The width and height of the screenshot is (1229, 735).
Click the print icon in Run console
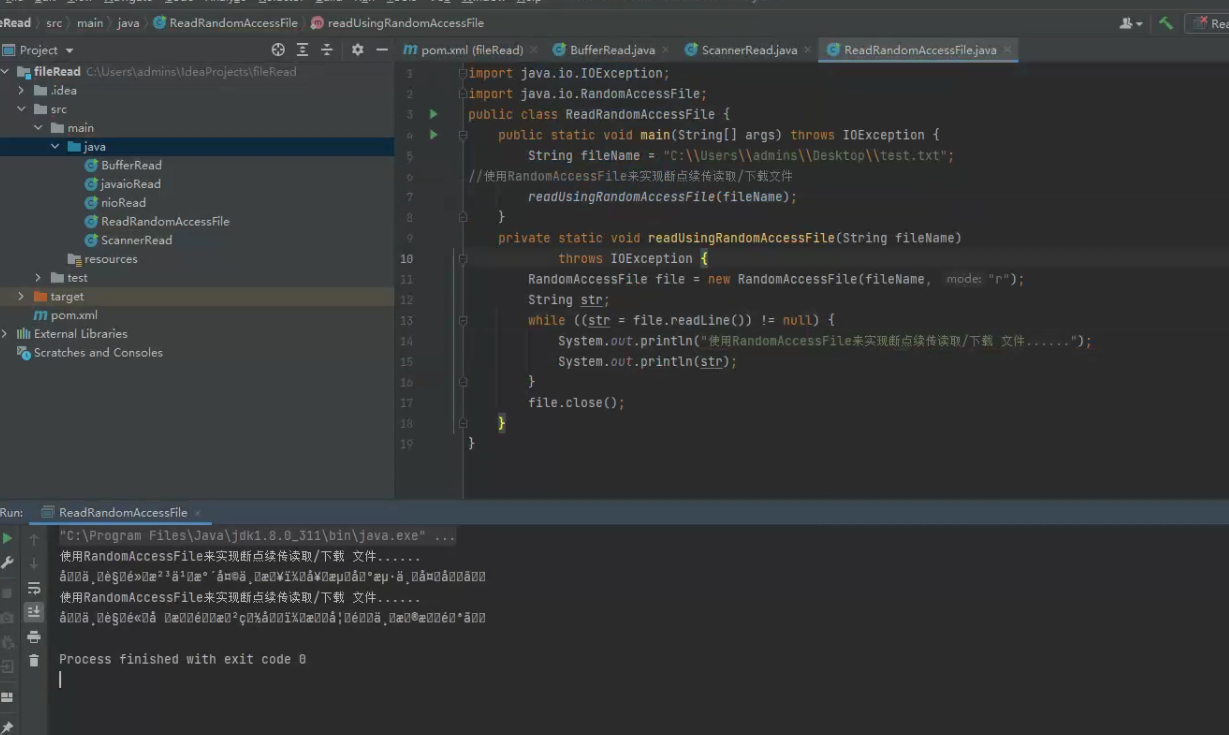point(34,637)
